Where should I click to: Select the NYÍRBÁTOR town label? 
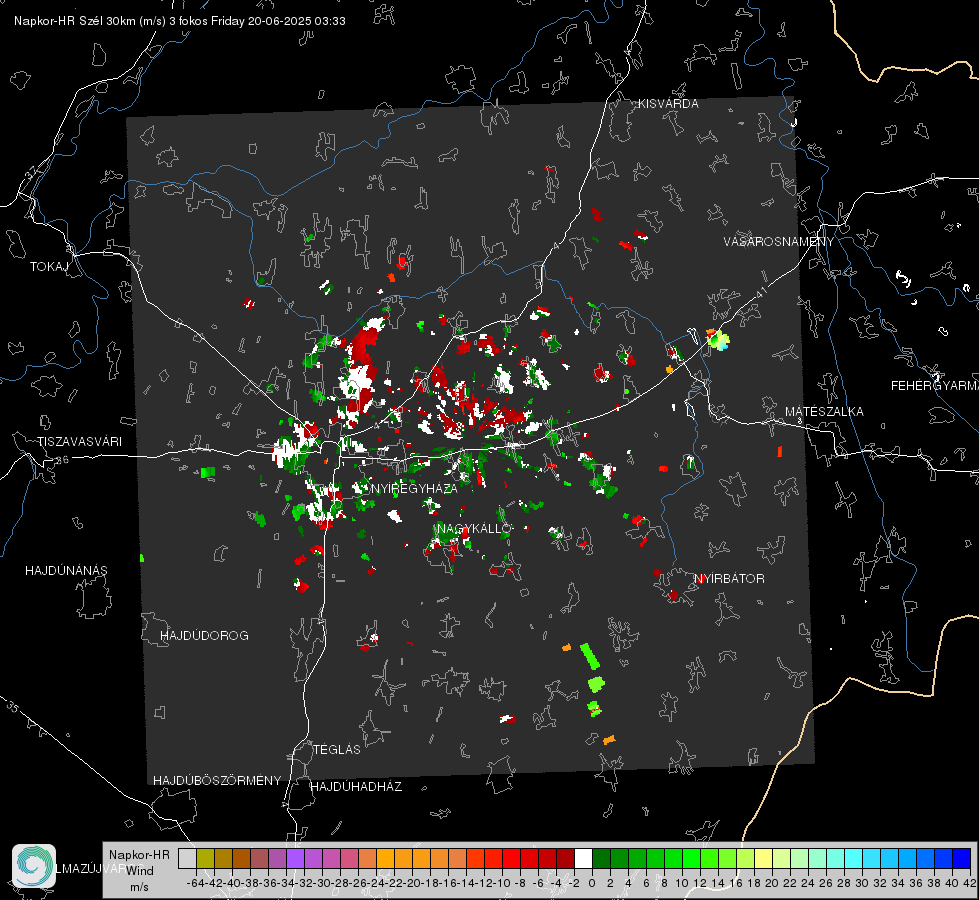(x=729, y=578)
